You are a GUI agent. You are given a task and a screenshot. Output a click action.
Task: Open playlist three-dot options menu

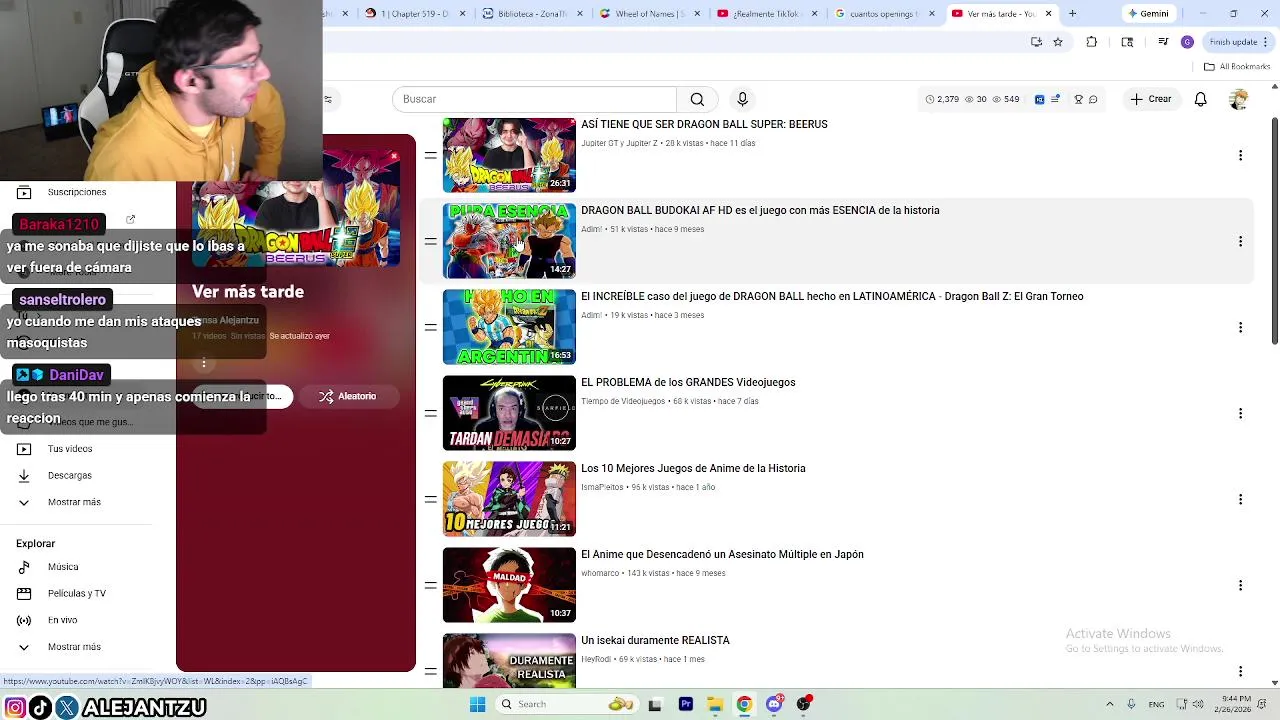point(204,363)
